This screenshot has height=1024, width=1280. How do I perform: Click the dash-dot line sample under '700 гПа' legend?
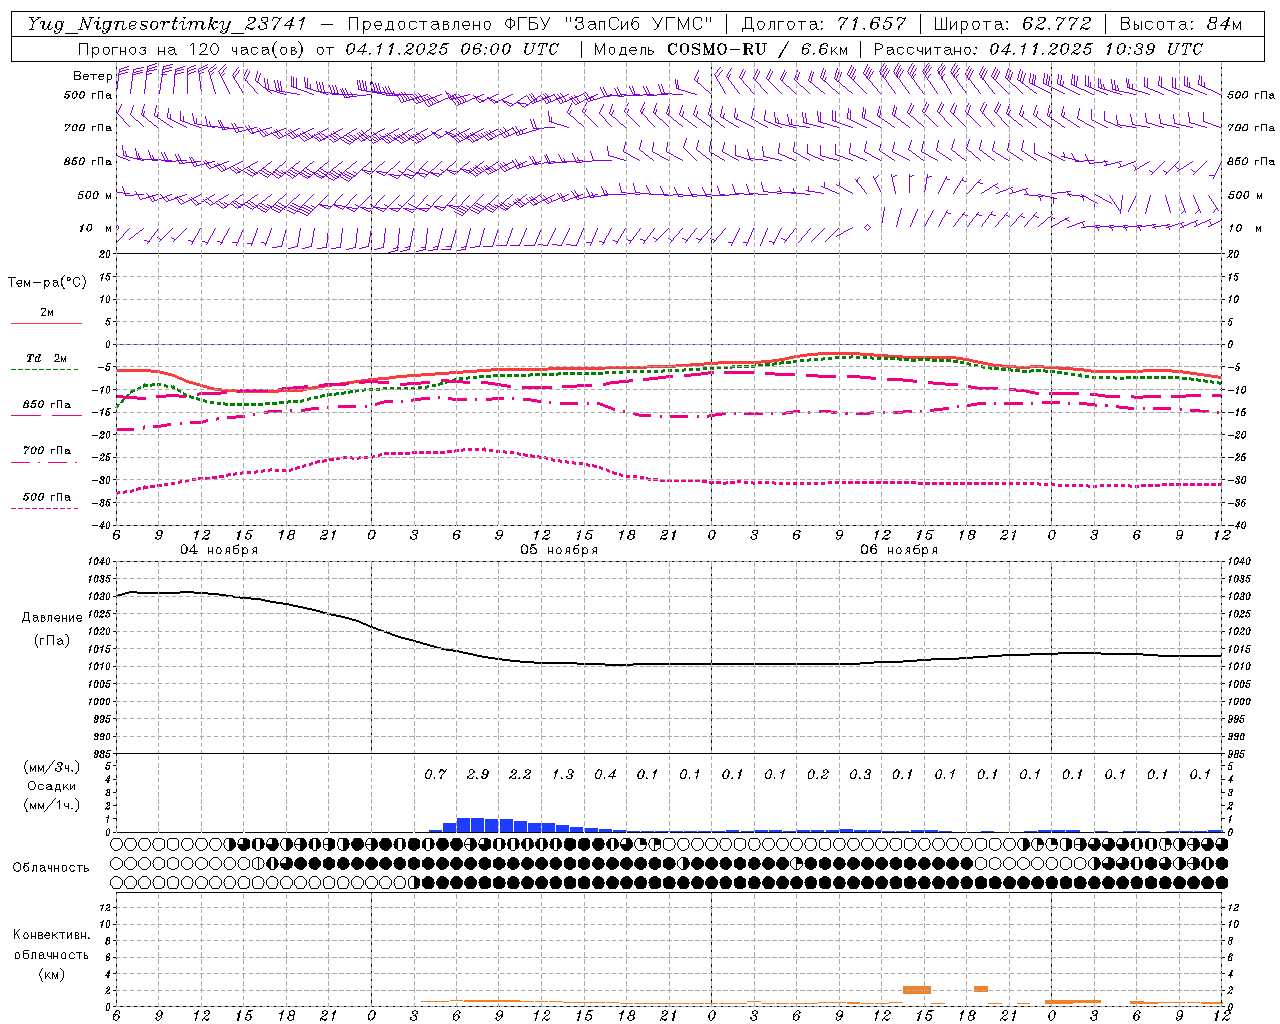pyautogui.click(x=46, y=463)
